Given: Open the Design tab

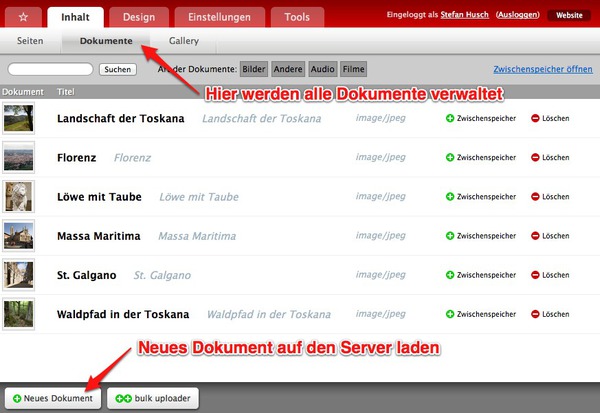Looking at the screenshot, I should point(139,17).
